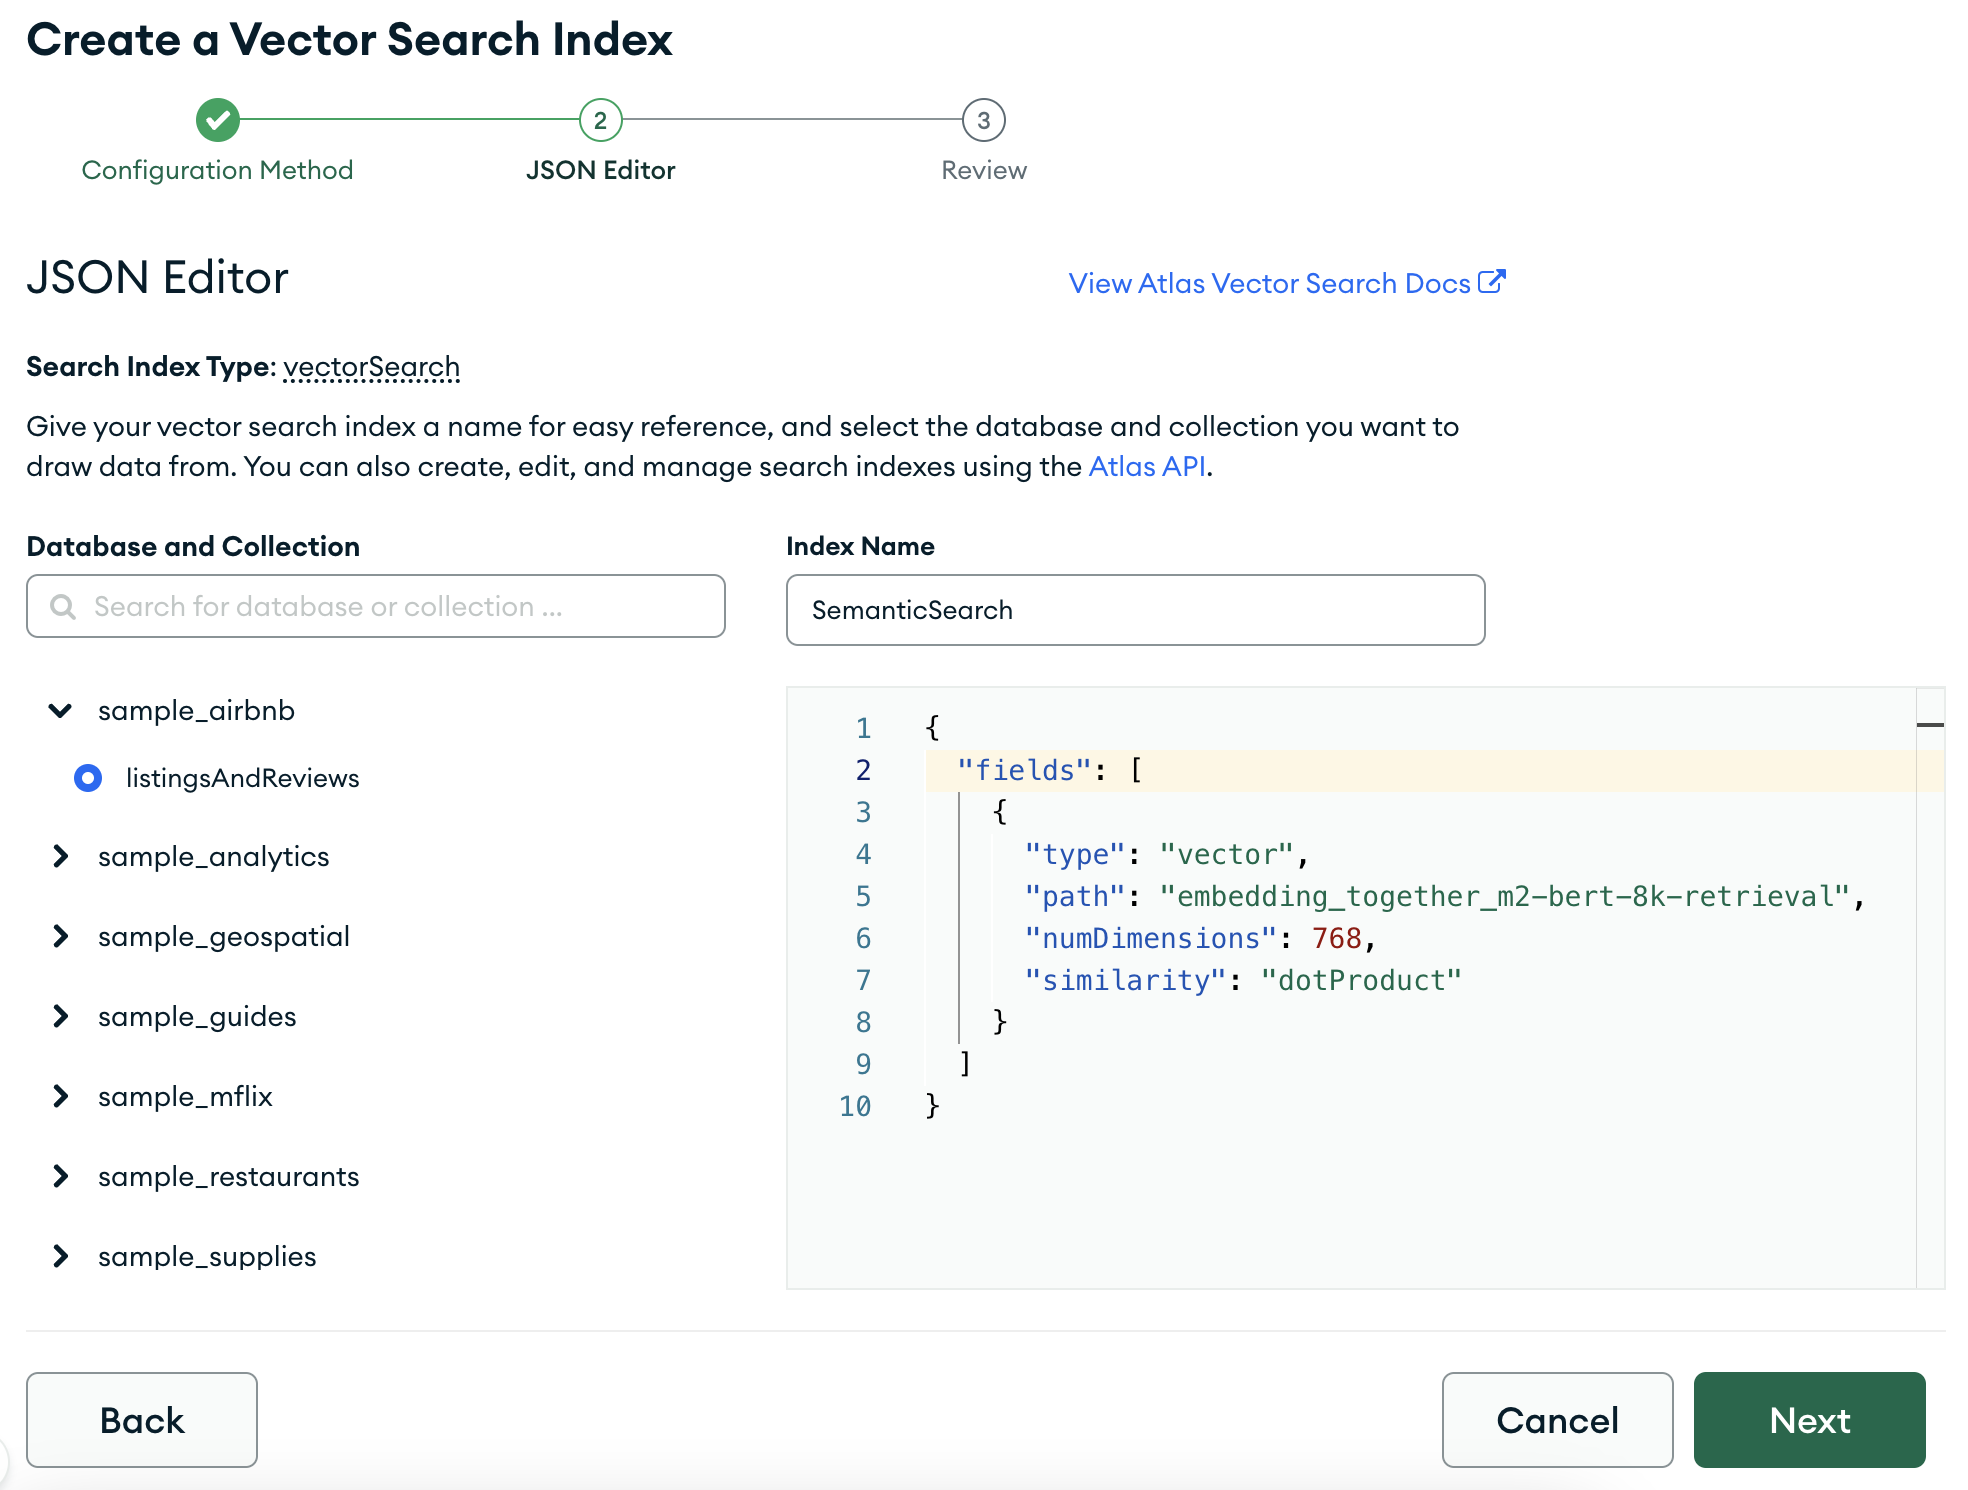Collapse the sample_airbnb database
The height and width of the screenshot is (1490, 1968).
(60, 711)
